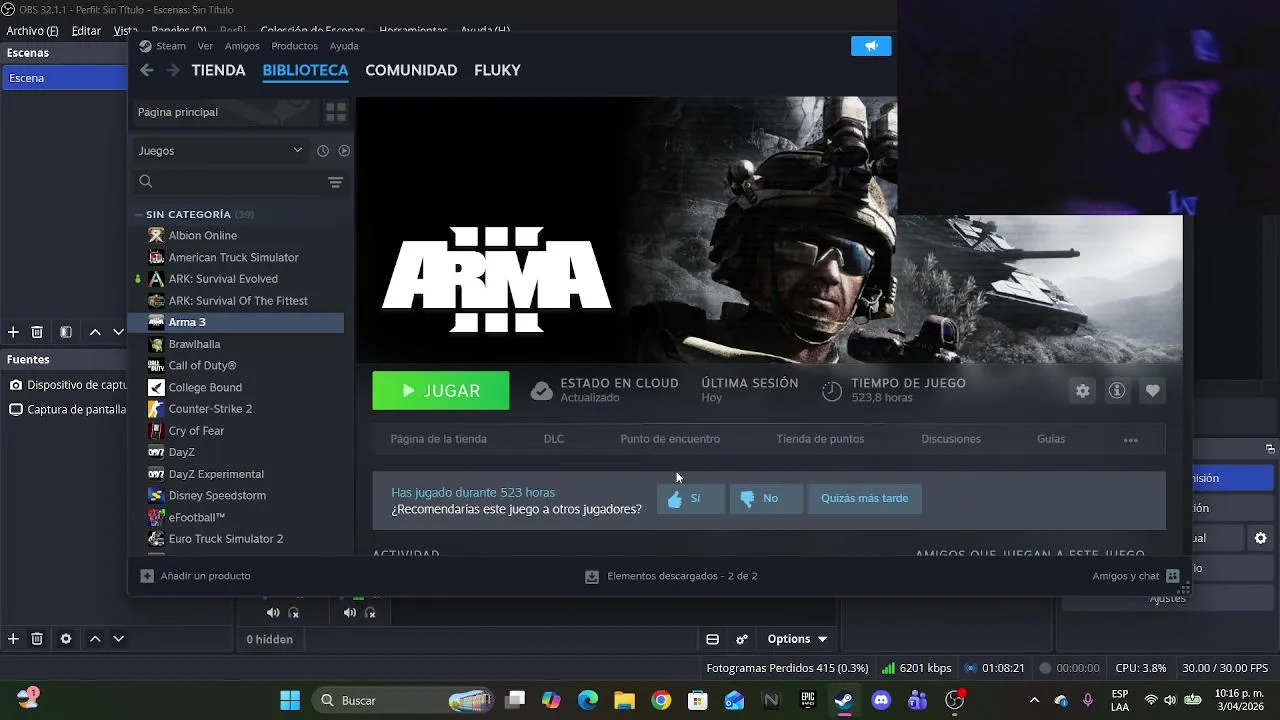Sort library by recent activity clock icon

[323, 151]
